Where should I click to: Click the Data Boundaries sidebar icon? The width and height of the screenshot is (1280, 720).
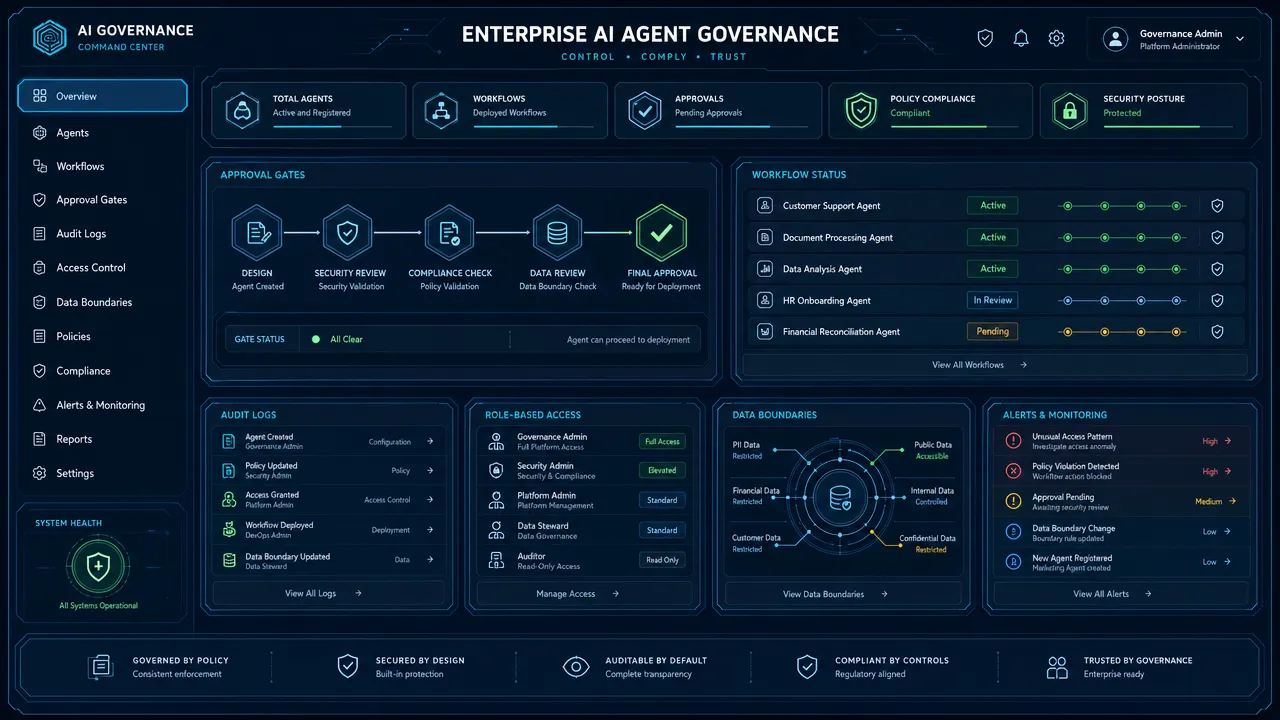(x=40, y=302)
